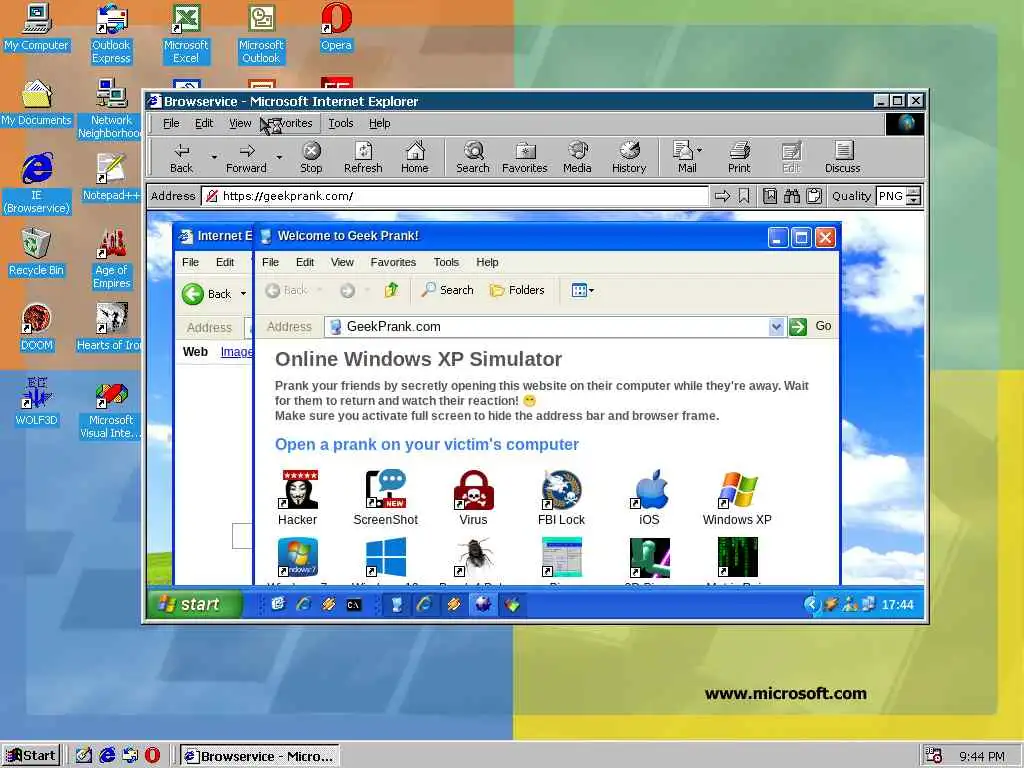Open the File menu in Browservice window
The image size is (1024, 768).
[171, 123]
